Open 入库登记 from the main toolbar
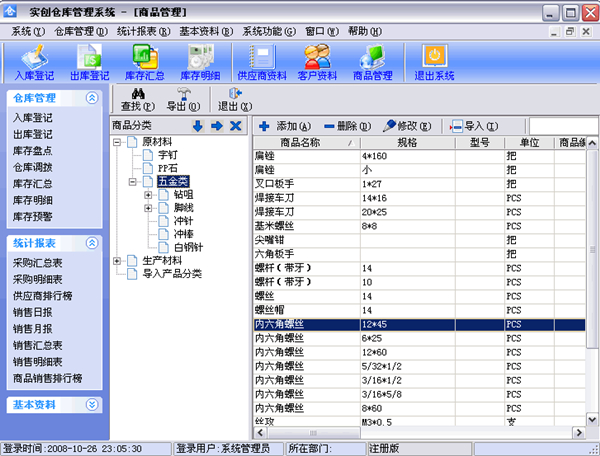The image size is (600, 456). click(x=36, y=60)
